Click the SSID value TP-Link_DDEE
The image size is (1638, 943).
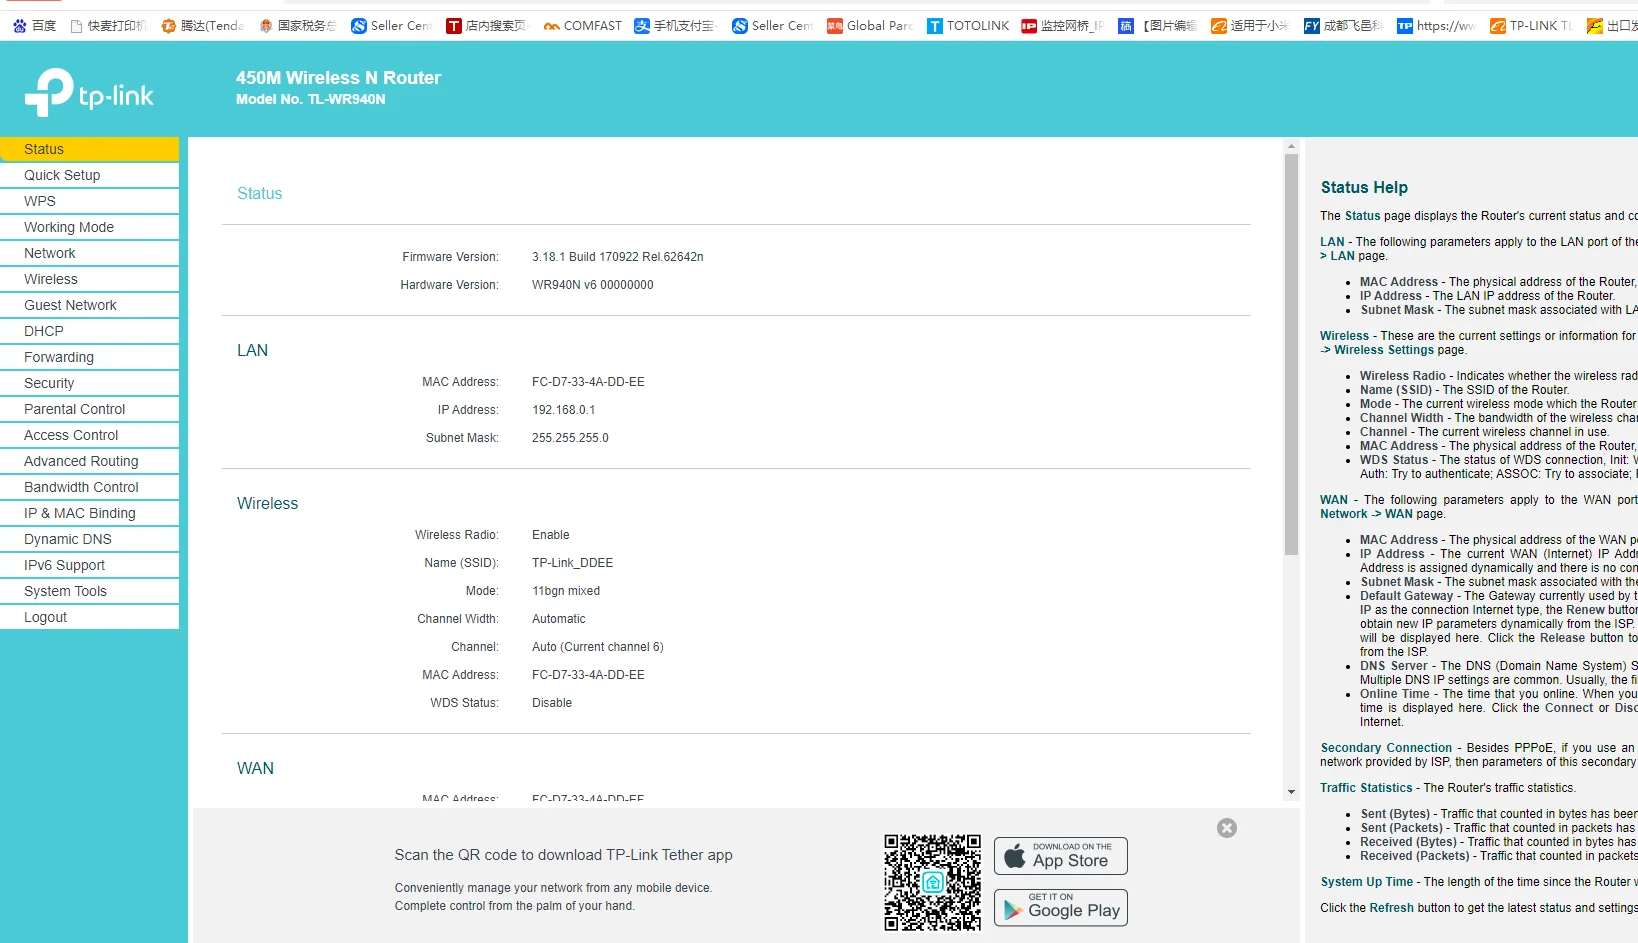(573, 563)
